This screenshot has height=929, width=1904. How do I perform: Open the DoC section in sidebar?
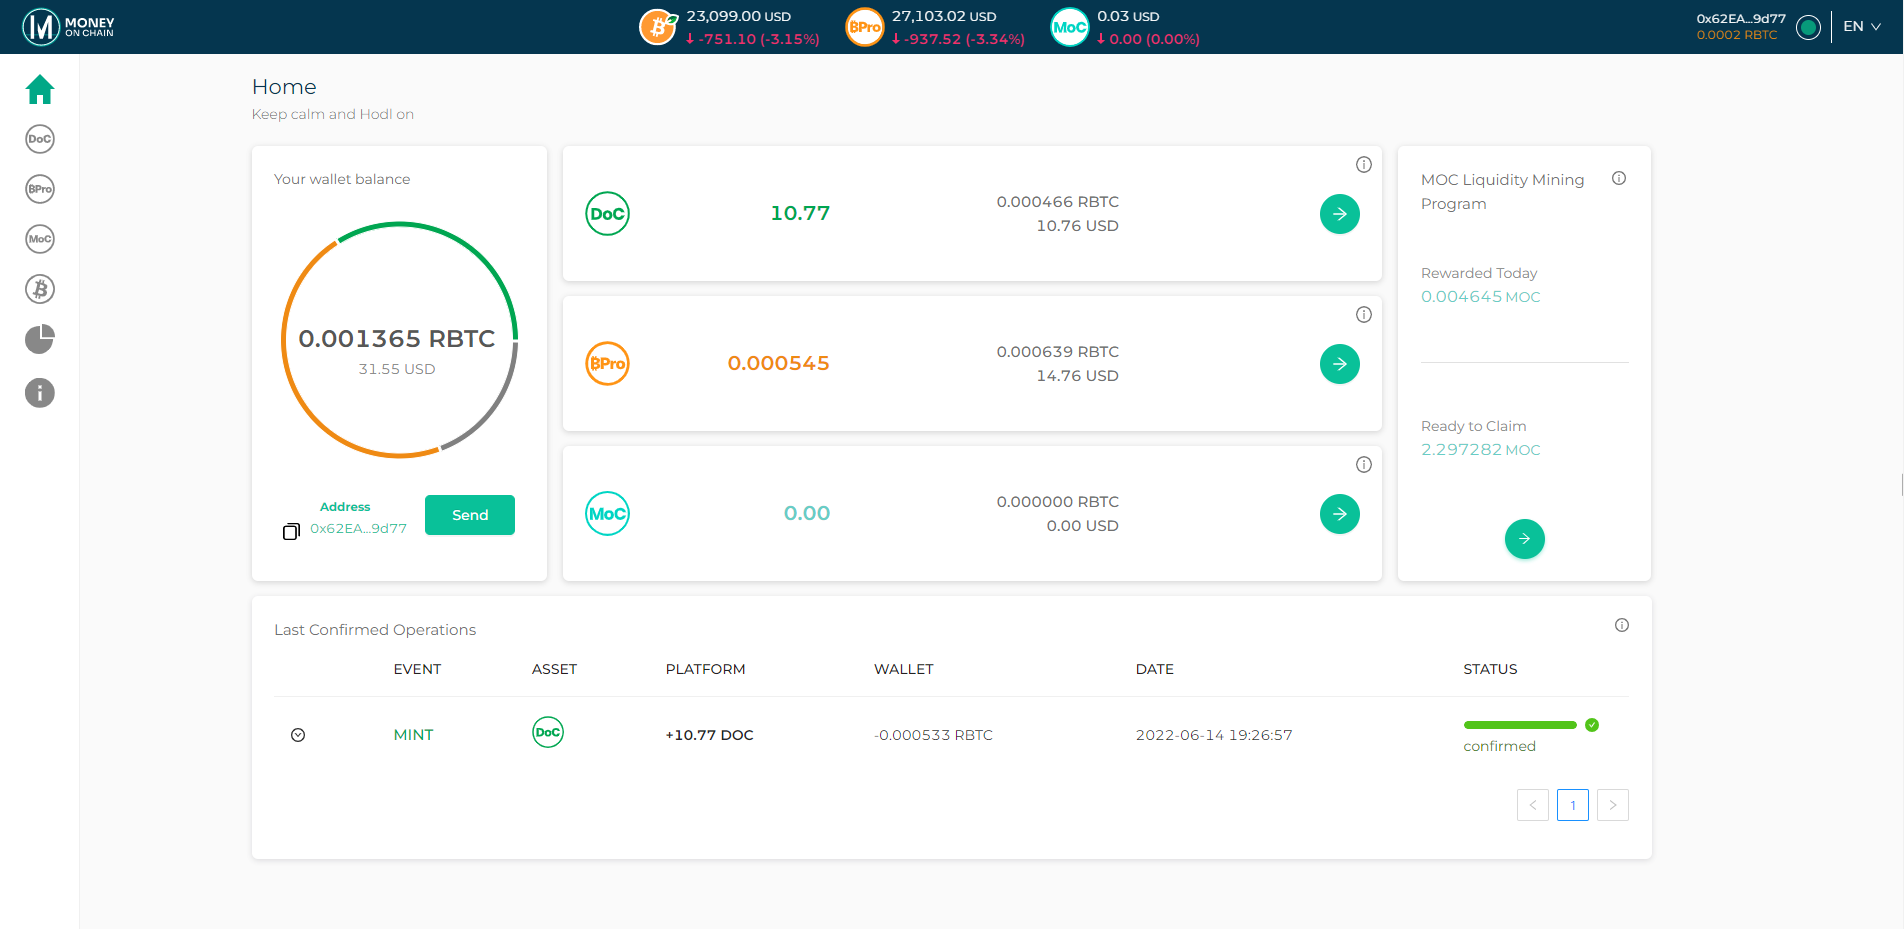click(x=40, y=139)
